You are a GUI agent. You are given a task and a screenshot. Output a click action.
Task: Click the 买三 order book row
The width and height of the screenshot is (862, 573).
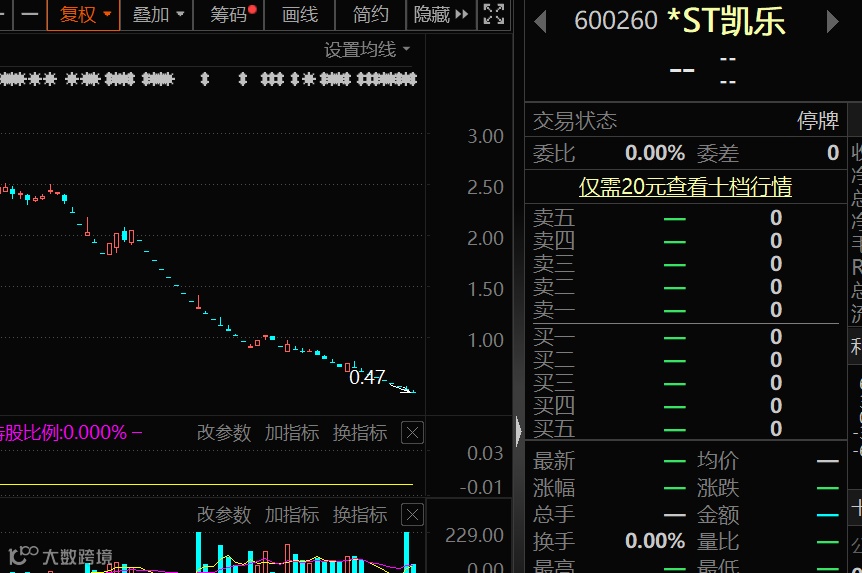(686, 383)
